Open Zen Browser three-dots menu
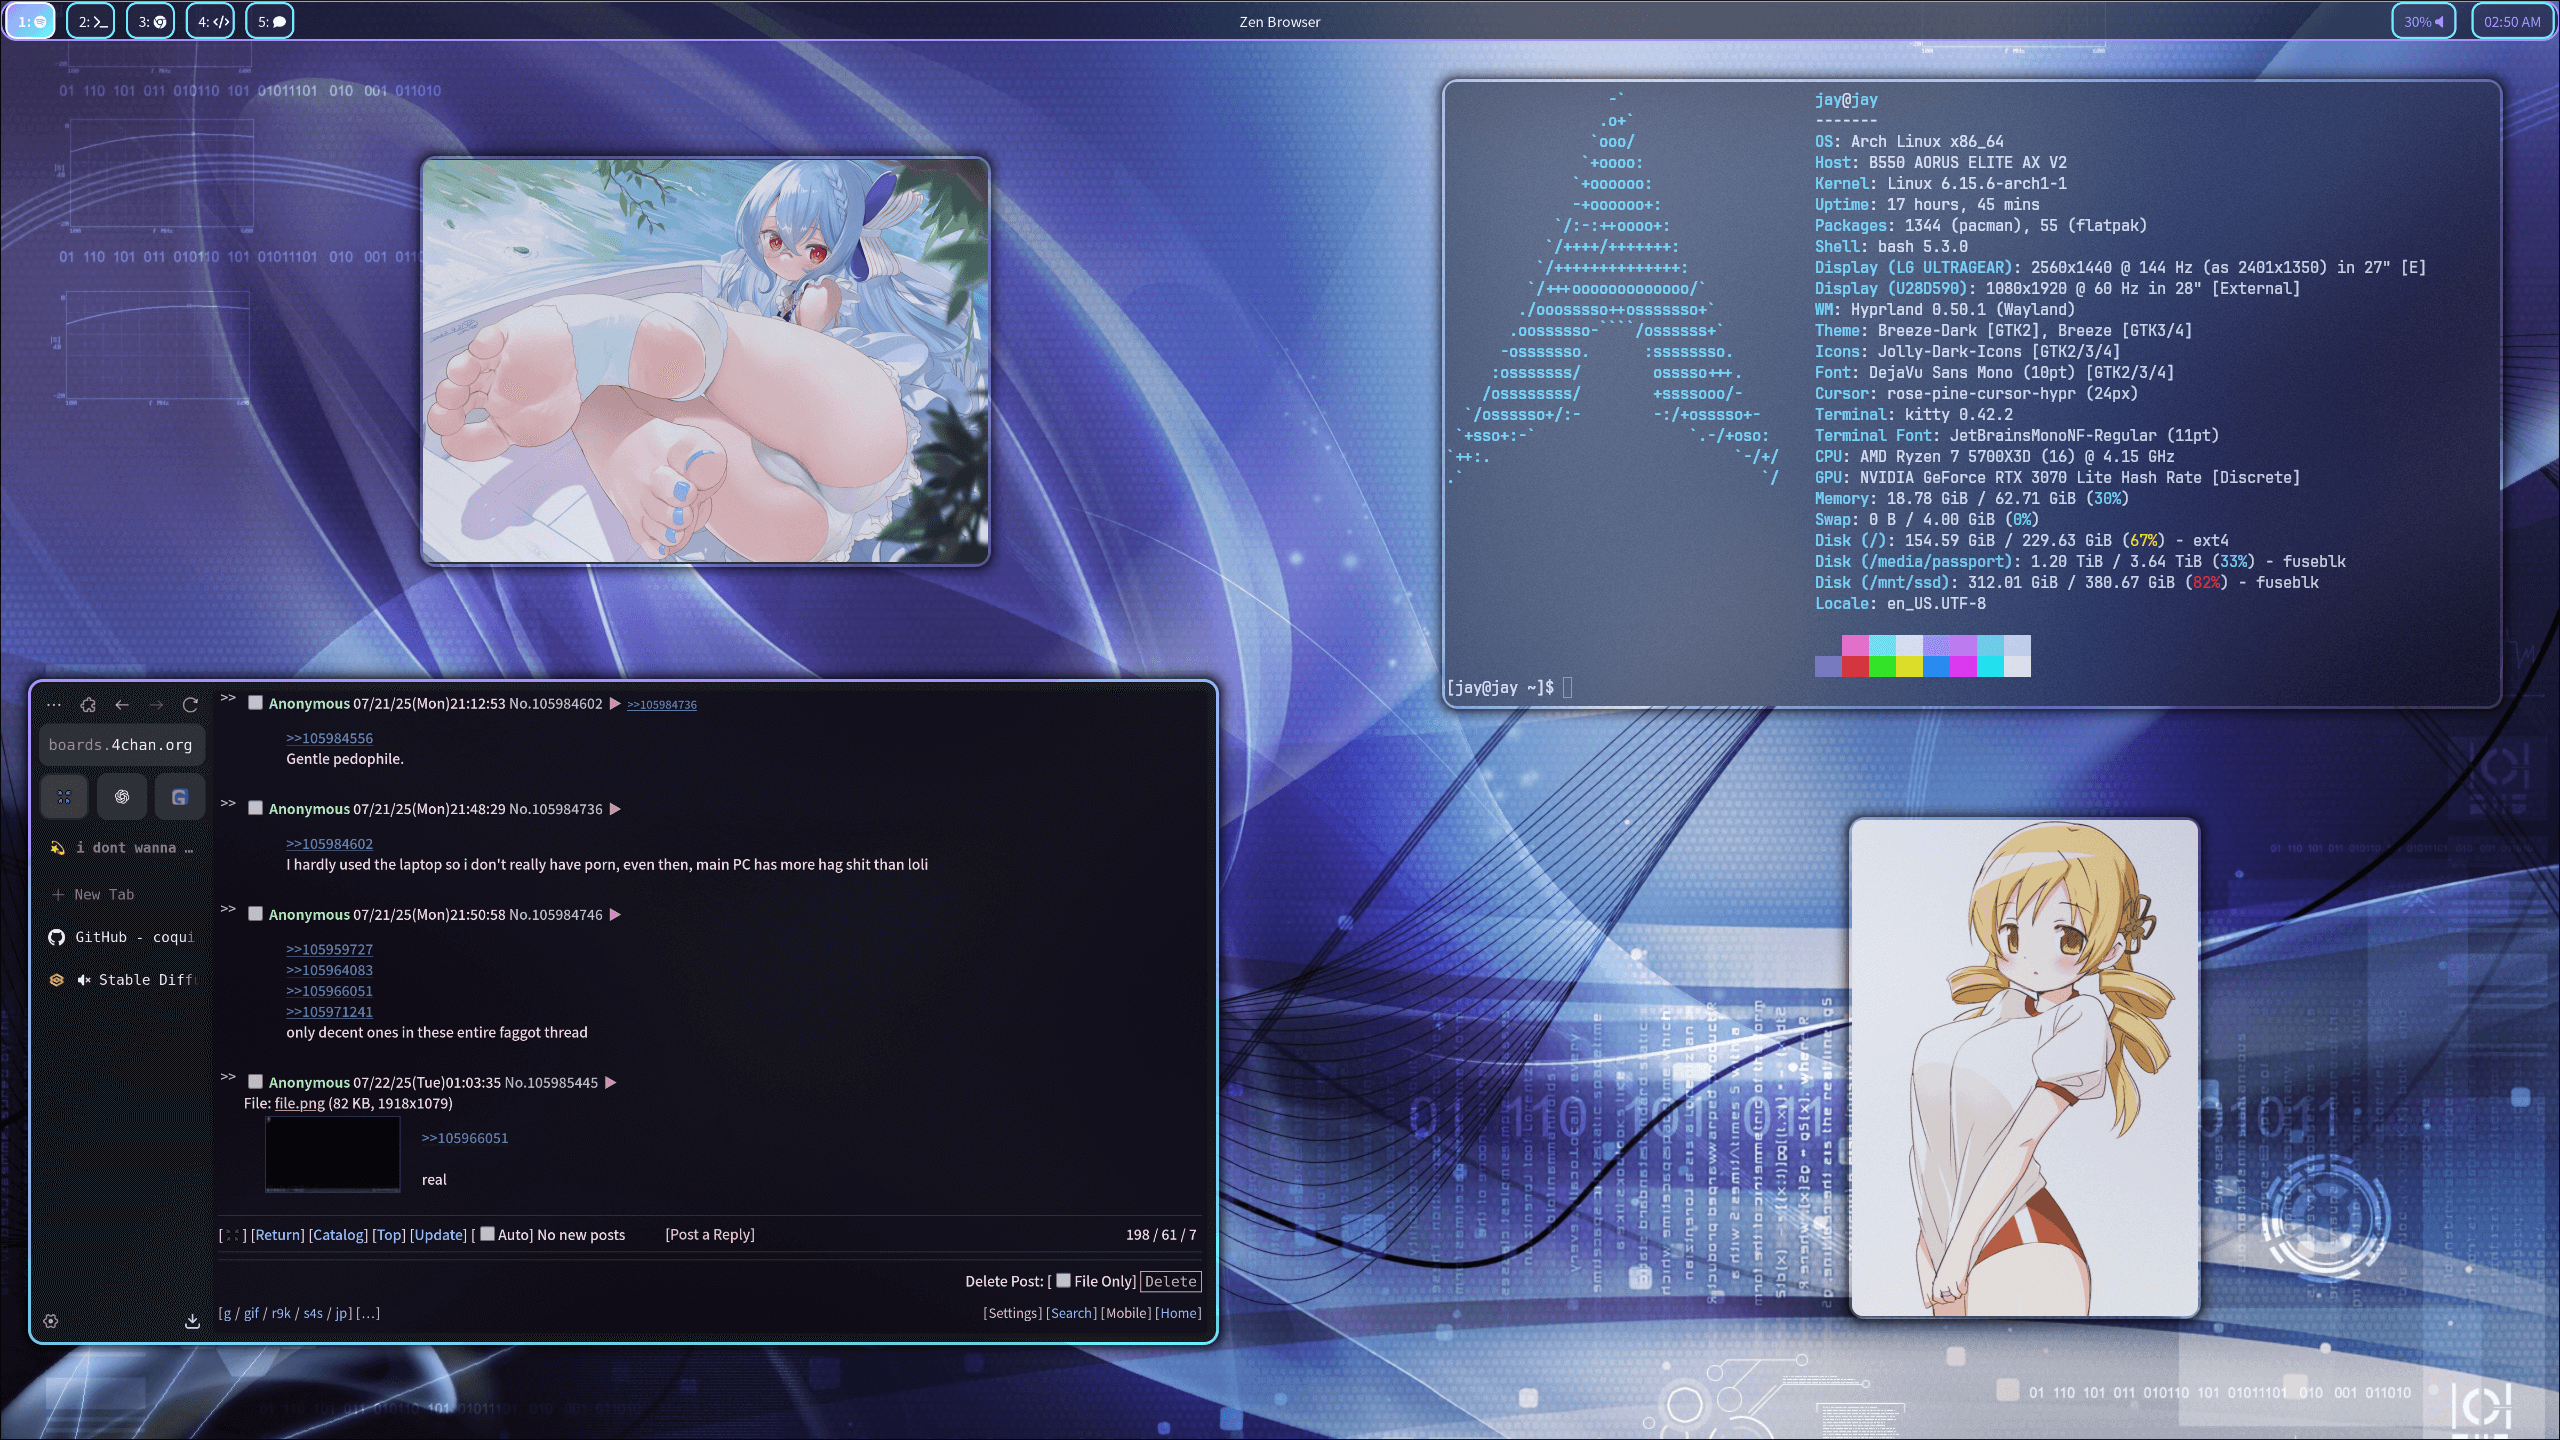The image size is (2560, 1440). [54, 705]
